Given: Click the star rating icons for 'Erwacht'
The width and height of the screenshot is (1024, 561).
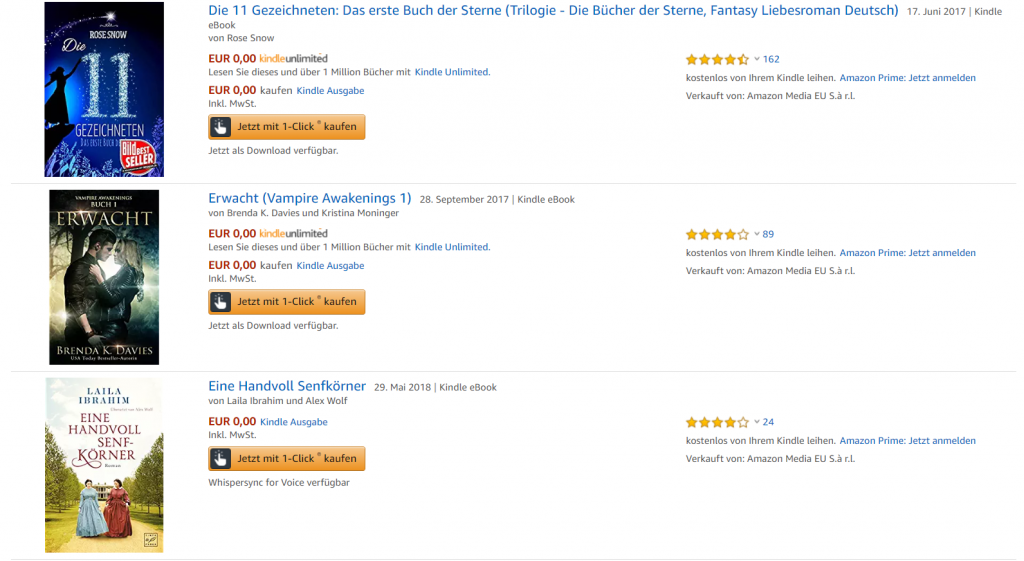Looking at the screenshot, I should point(717,235).
